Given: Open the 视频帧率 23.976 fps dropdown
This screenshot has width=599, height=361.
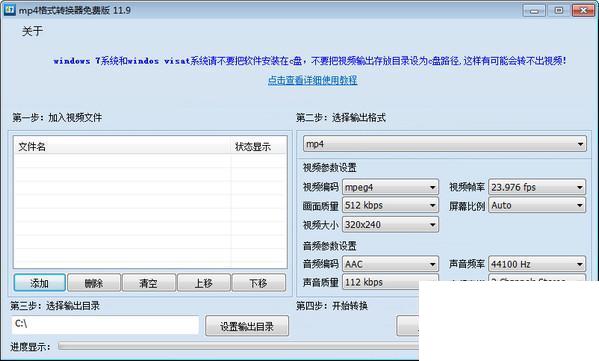Looking at the screenshot, I should (537, 187).
